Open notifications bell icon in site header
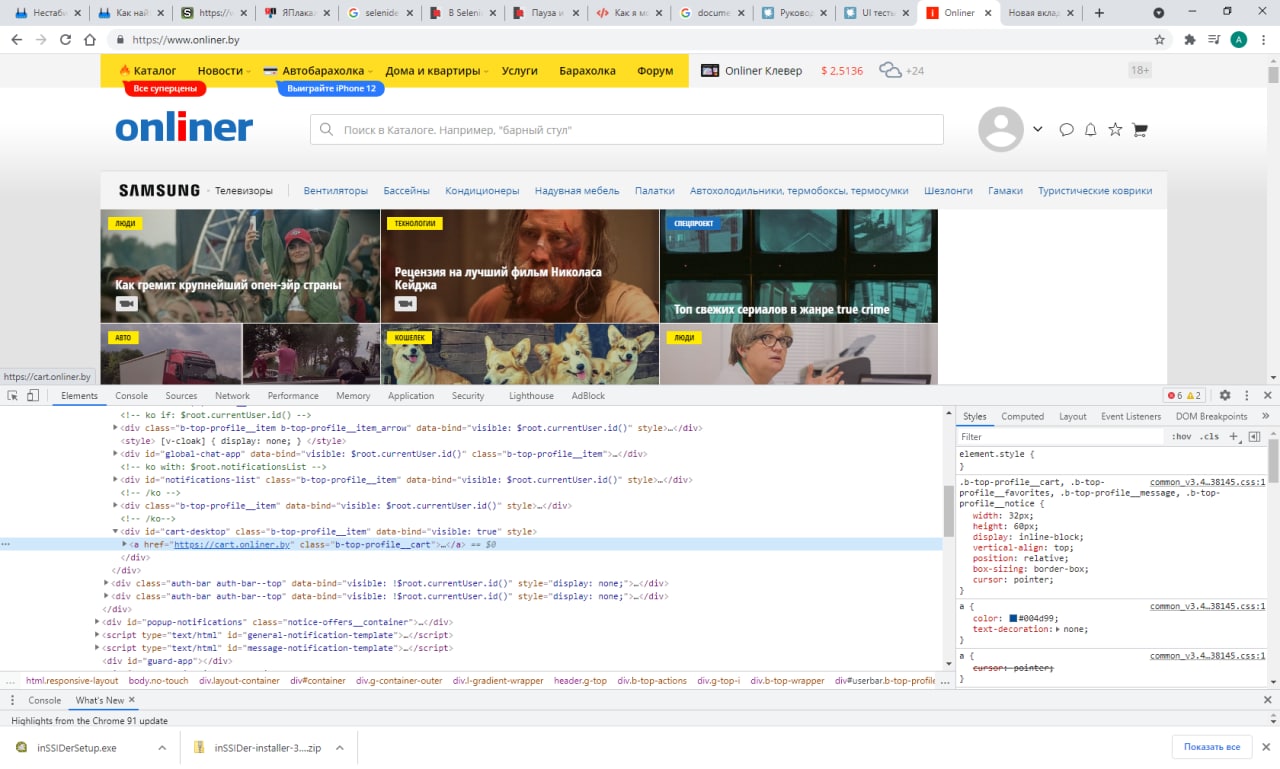The width and height of the screenshot is (1280, 769). coord(1091,130)
